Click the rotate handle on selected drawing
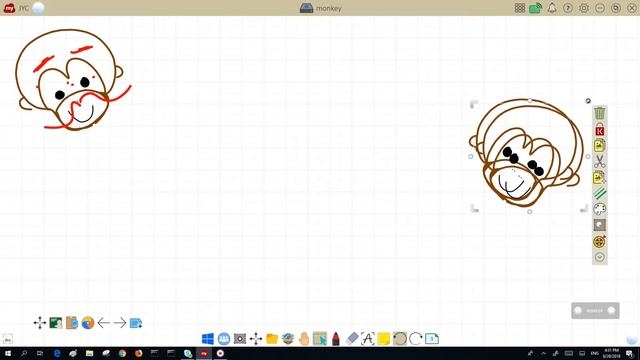Image resolution: width=640 pixels, height=360 pixels. click(x=588, y=101)
